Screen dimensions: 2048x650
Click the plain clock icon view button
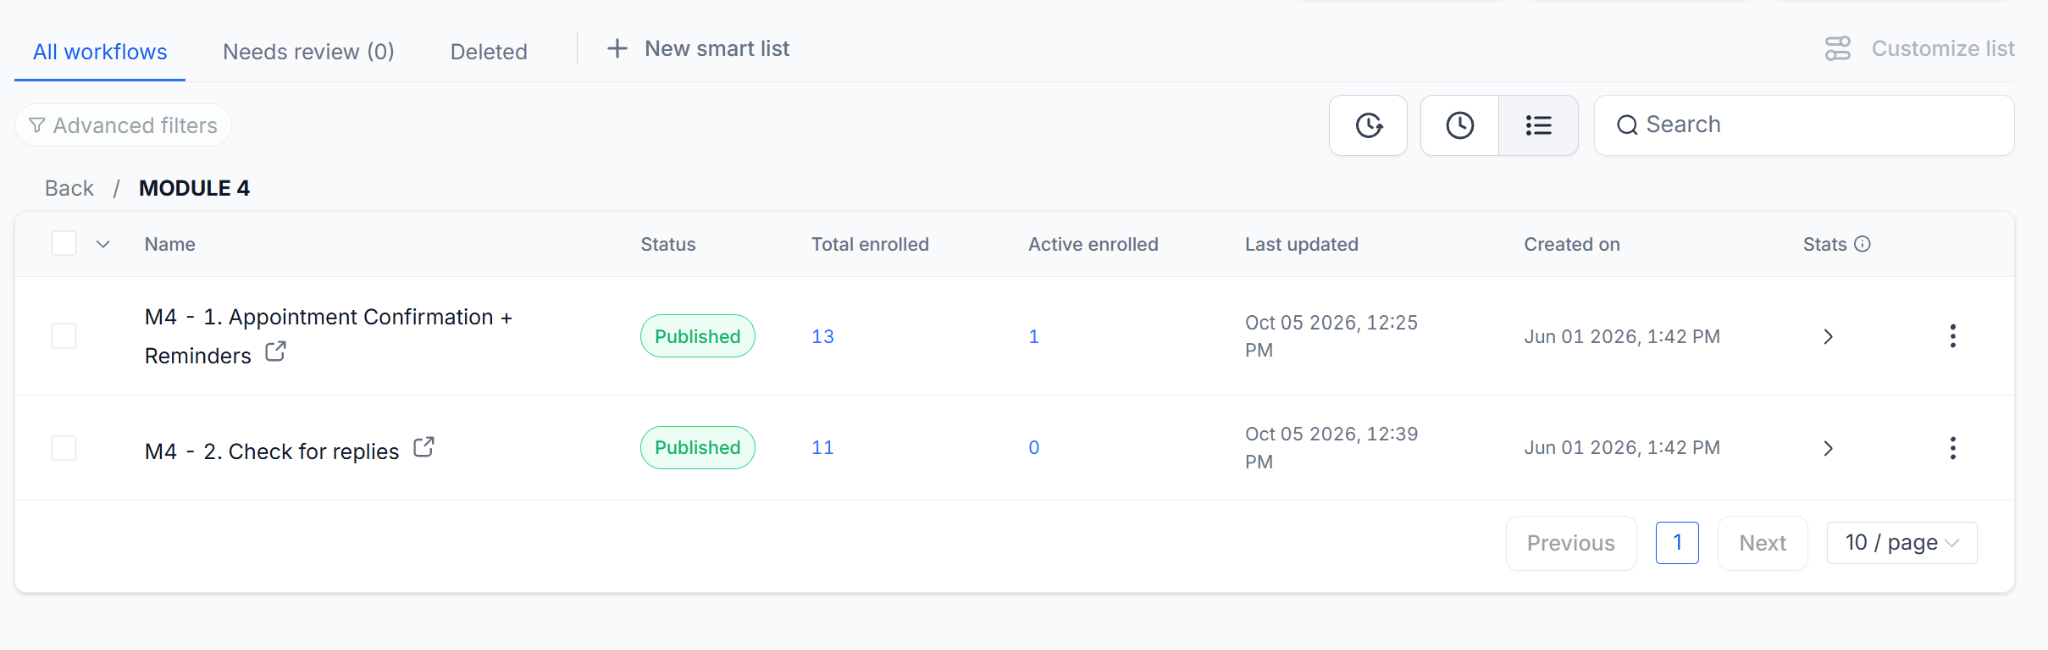tap(1460, 125)
